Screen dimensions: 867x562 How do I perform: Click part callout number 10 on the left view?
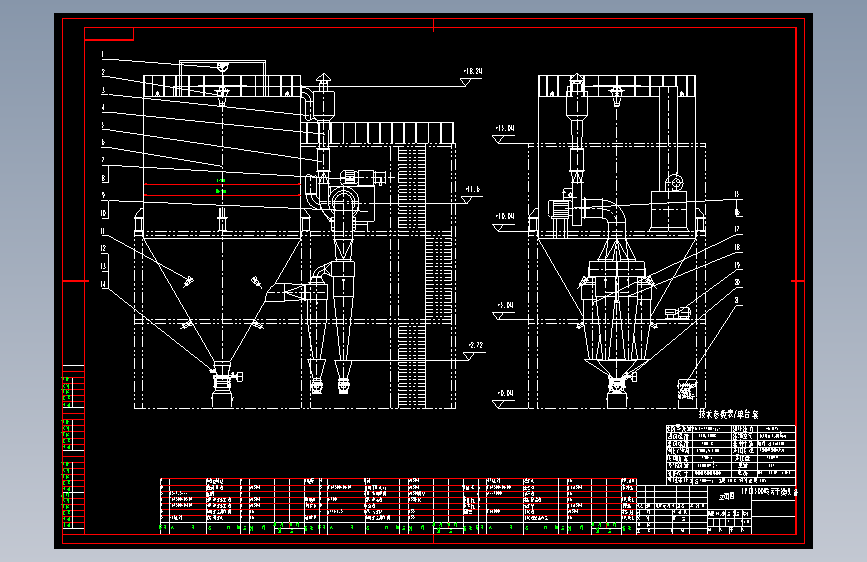point(103,213)
